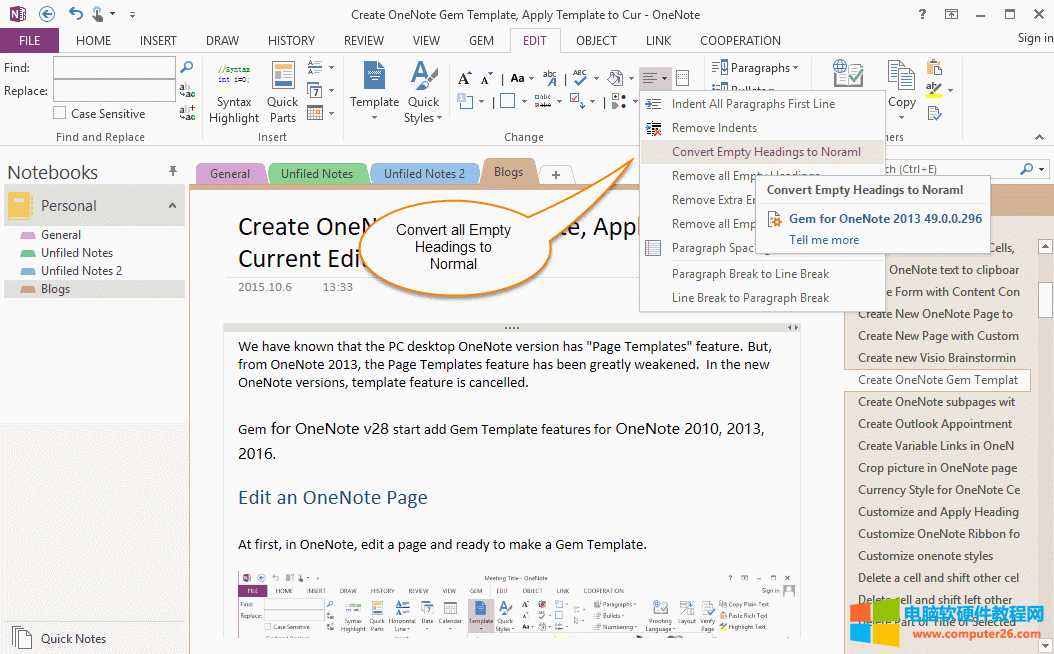
Task: Collapse the Personal notebook
Action: point(172,206)
